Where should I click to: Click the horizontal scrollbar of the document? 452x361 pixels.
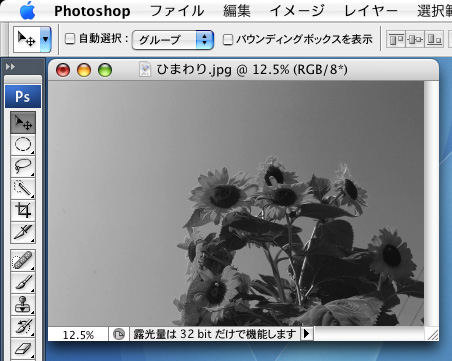[369, 334]
